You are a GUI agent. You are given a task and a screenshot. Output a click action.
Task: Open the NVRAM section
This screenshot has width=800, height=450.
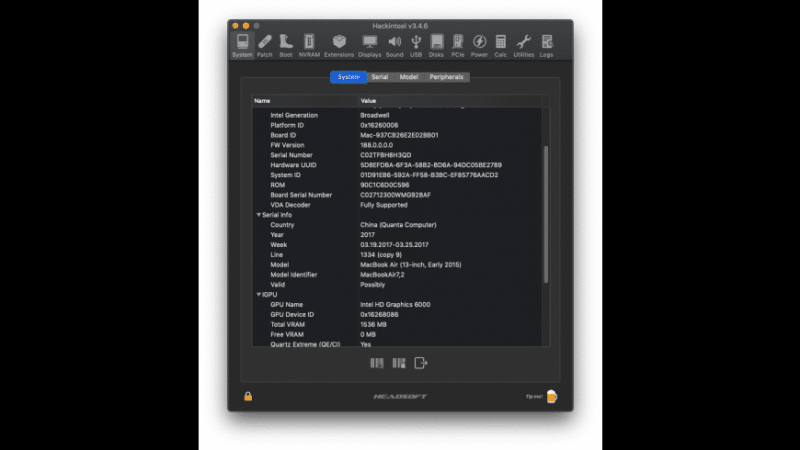pyautogui.click(x=309, y=46)
